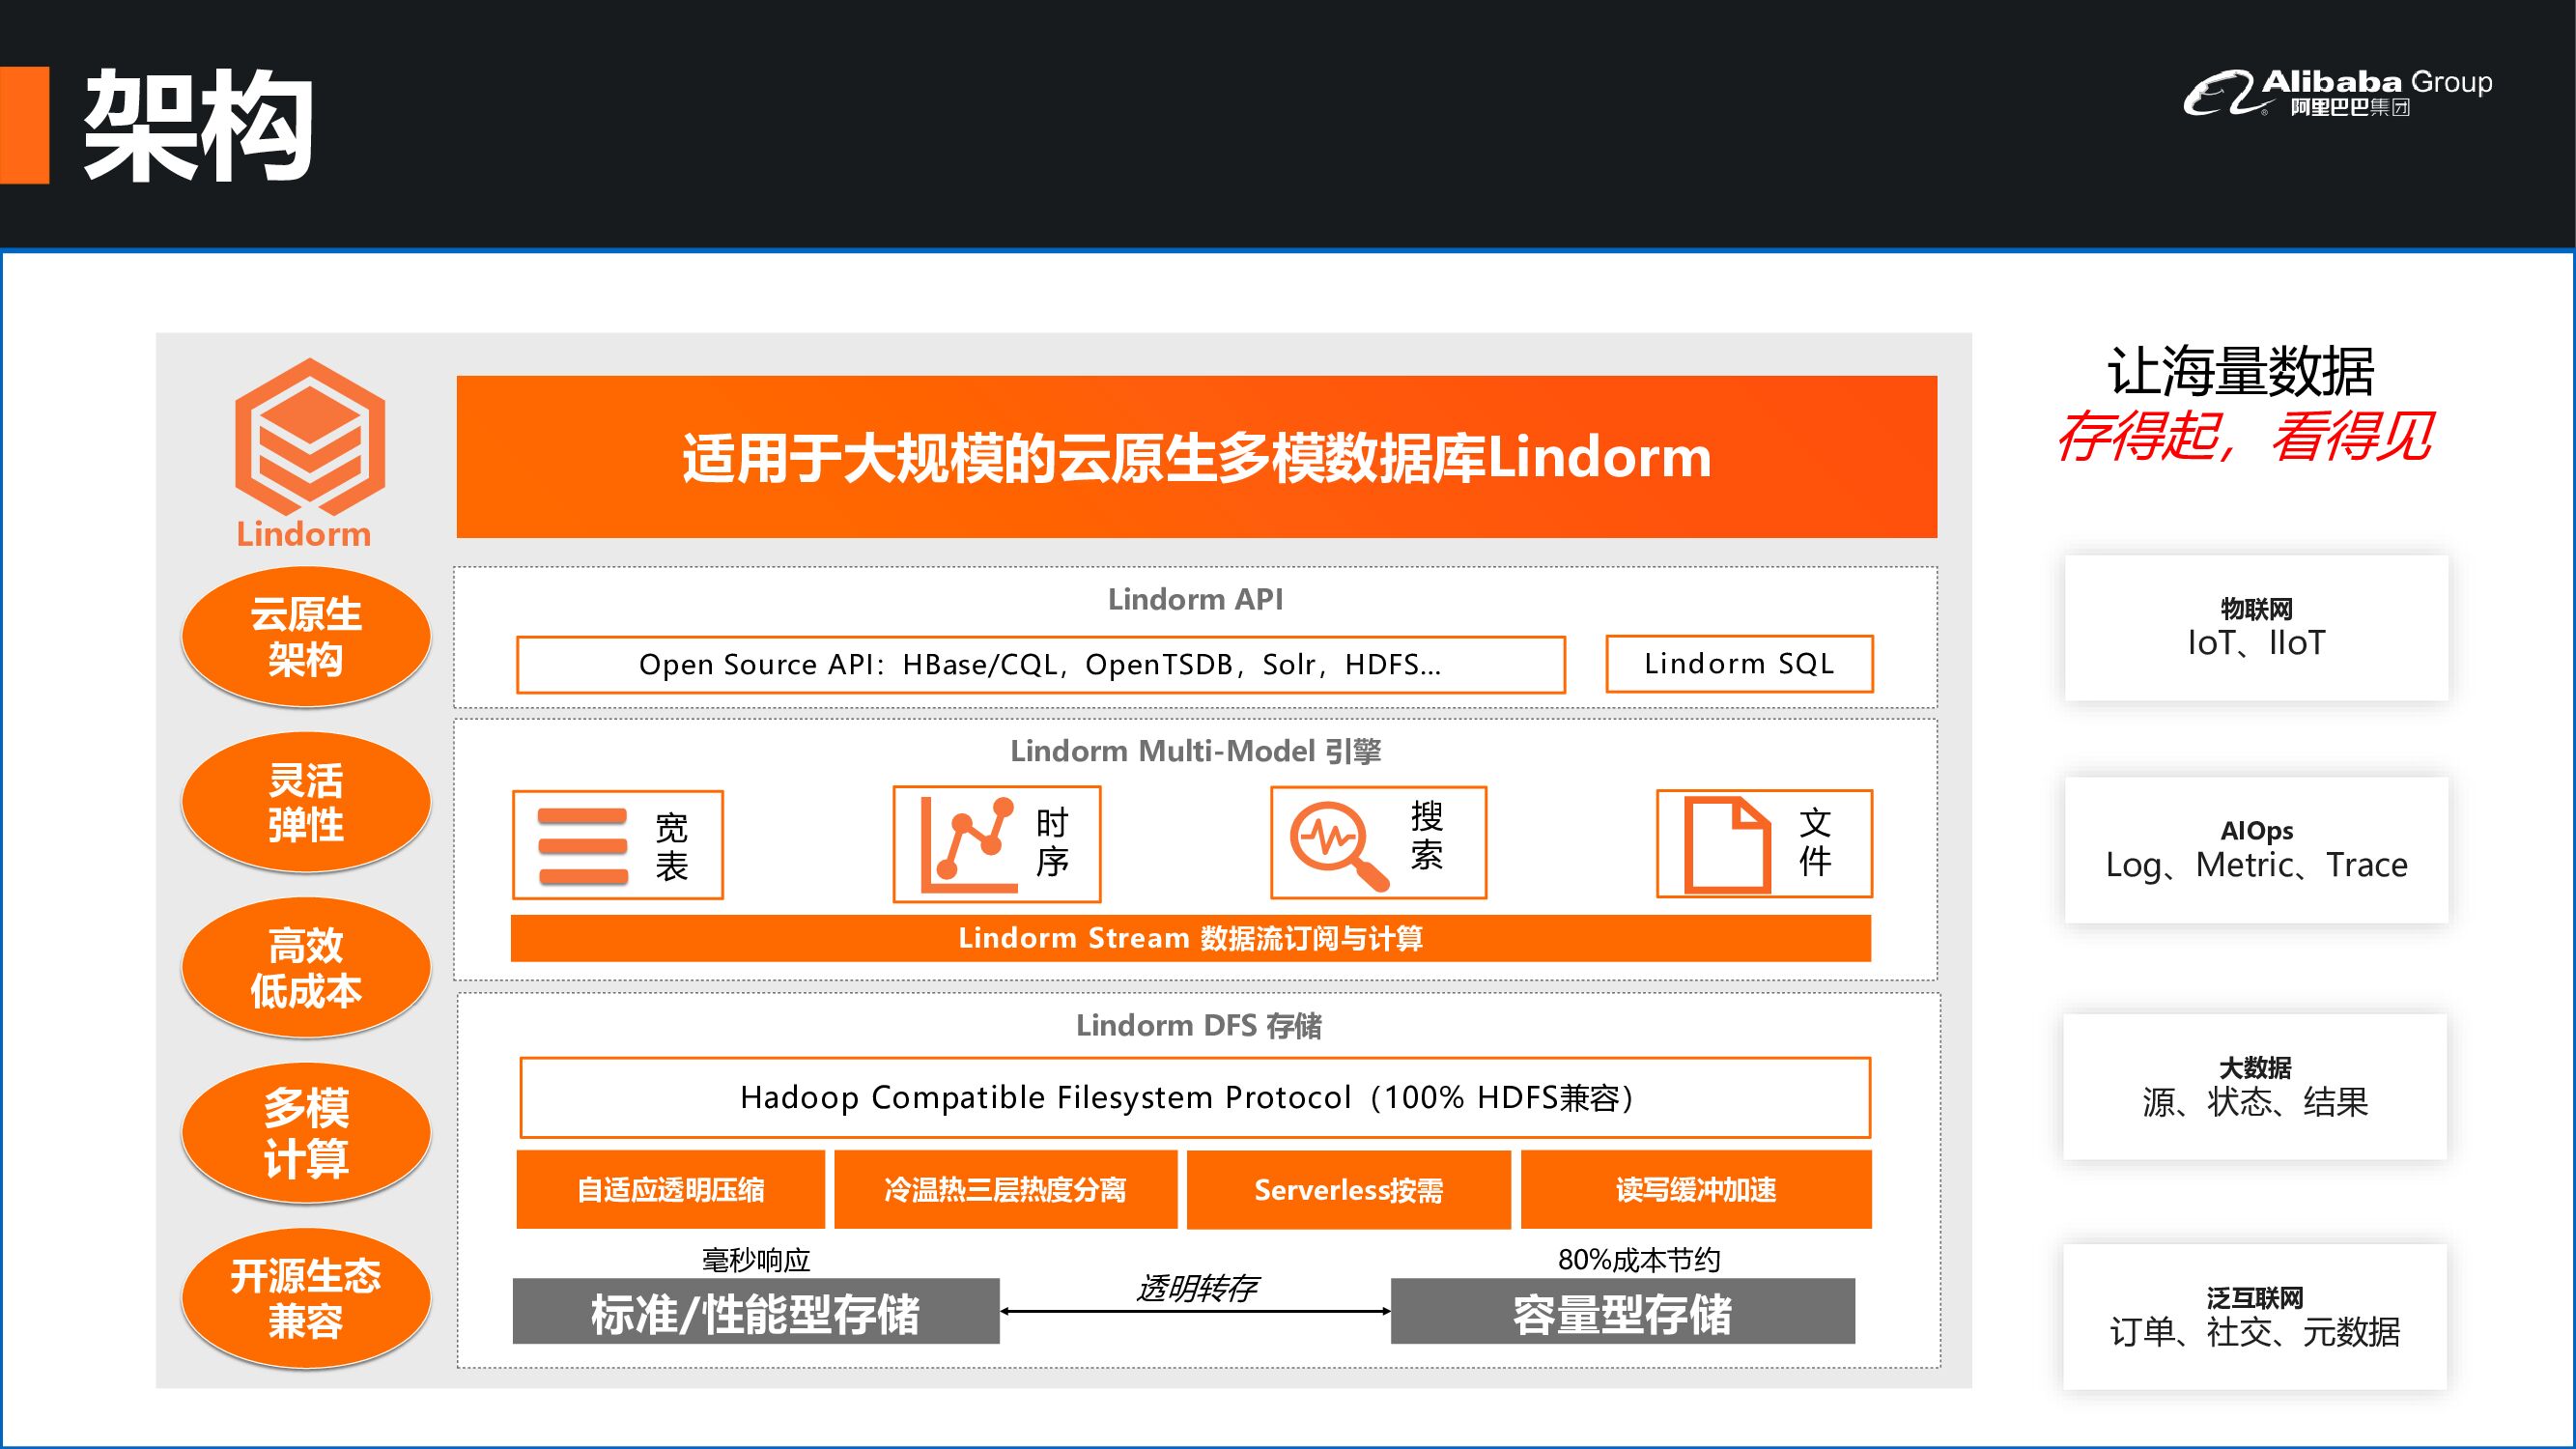The width and height of the screenshot is (2576, 1449).
Task: Click the 物联网 IoT、IIoT card
Action: coord(2256,628)
